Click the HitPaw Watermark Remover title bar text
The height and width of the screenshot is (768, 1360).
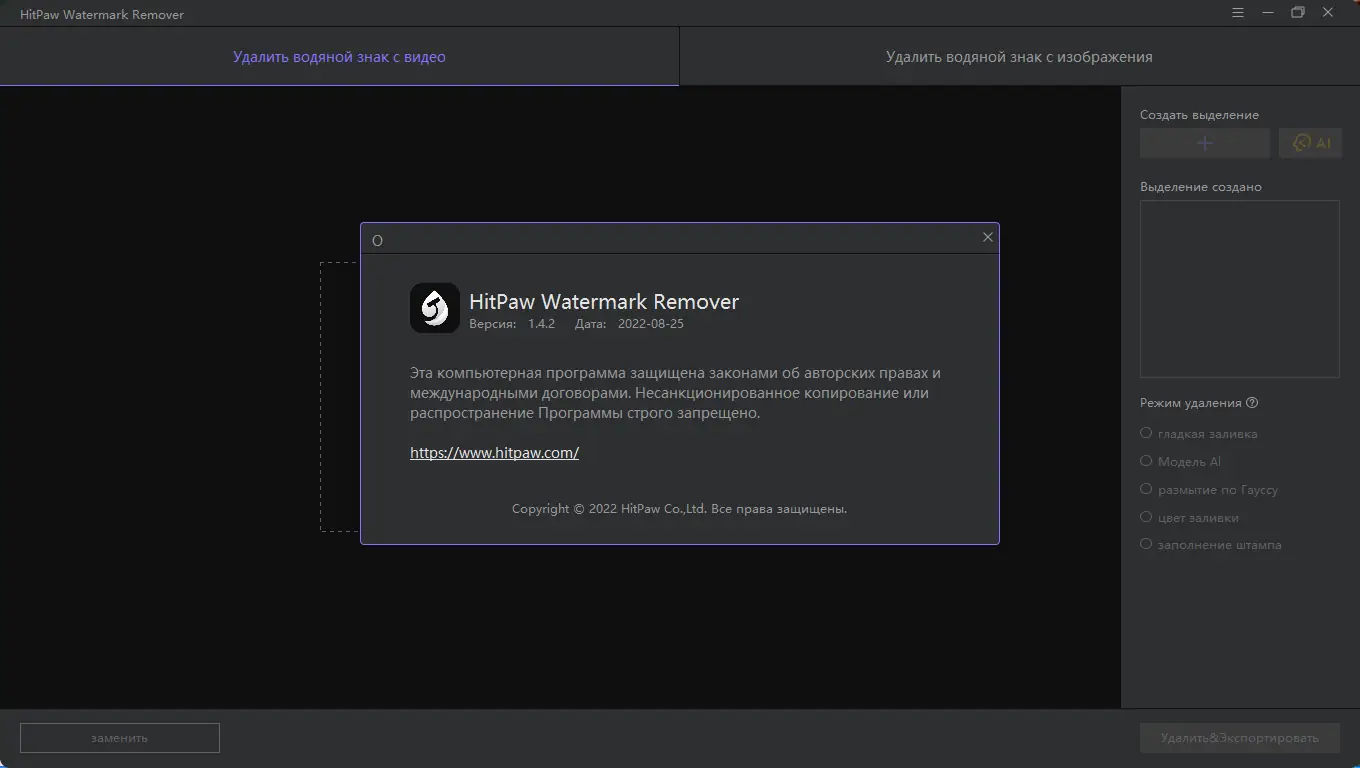click(102, 15)
